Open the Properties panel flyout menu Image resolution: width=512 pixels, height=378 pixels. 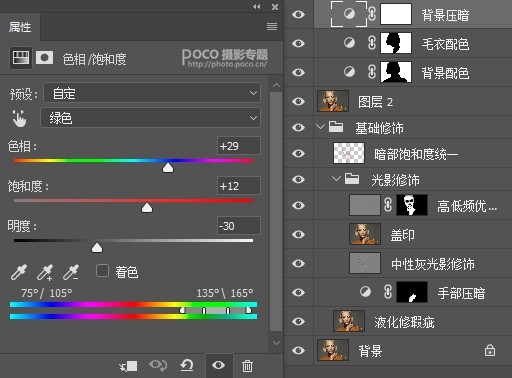(x=272, y=26)
